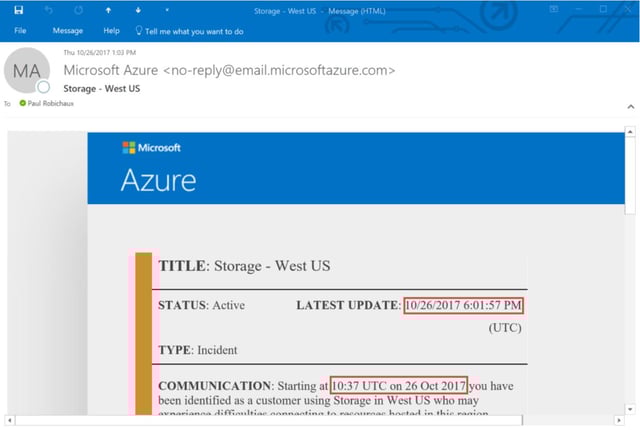Click the horizontal scrollbar right arrow
Screen dimensions: 640x430
coord(619,420)
